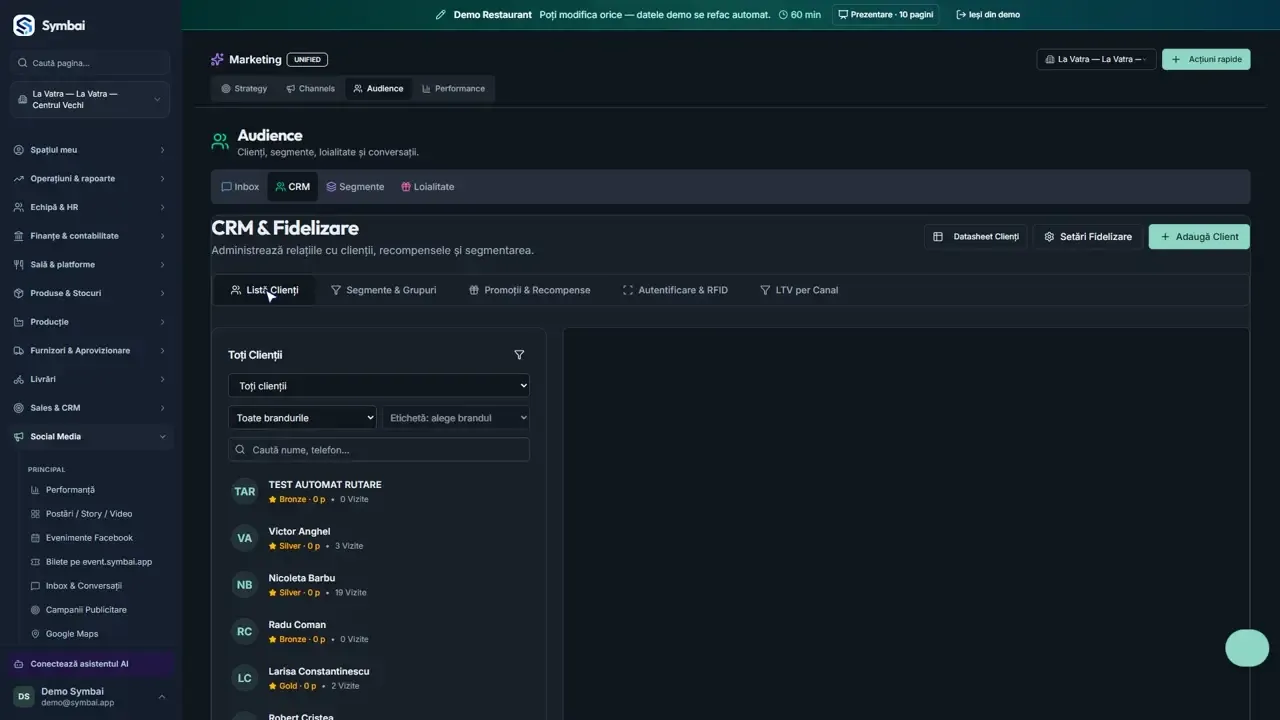Open the Performance marketing tab

(453, 89)
